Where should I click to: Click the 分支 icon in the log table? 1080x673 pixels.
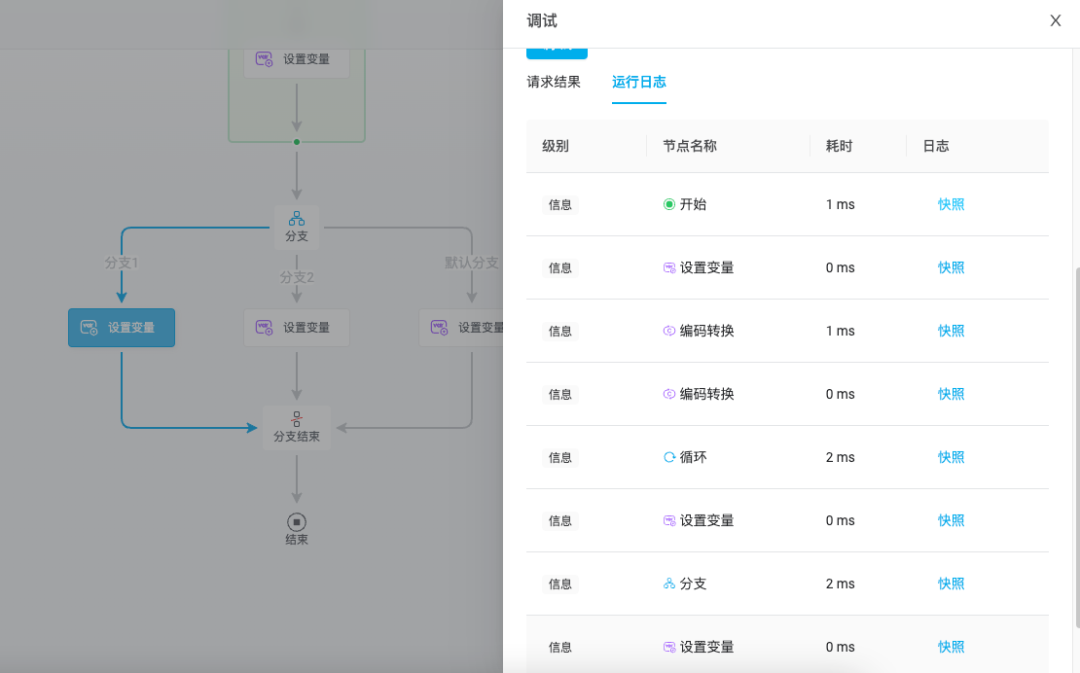click(x=669, y=584)
